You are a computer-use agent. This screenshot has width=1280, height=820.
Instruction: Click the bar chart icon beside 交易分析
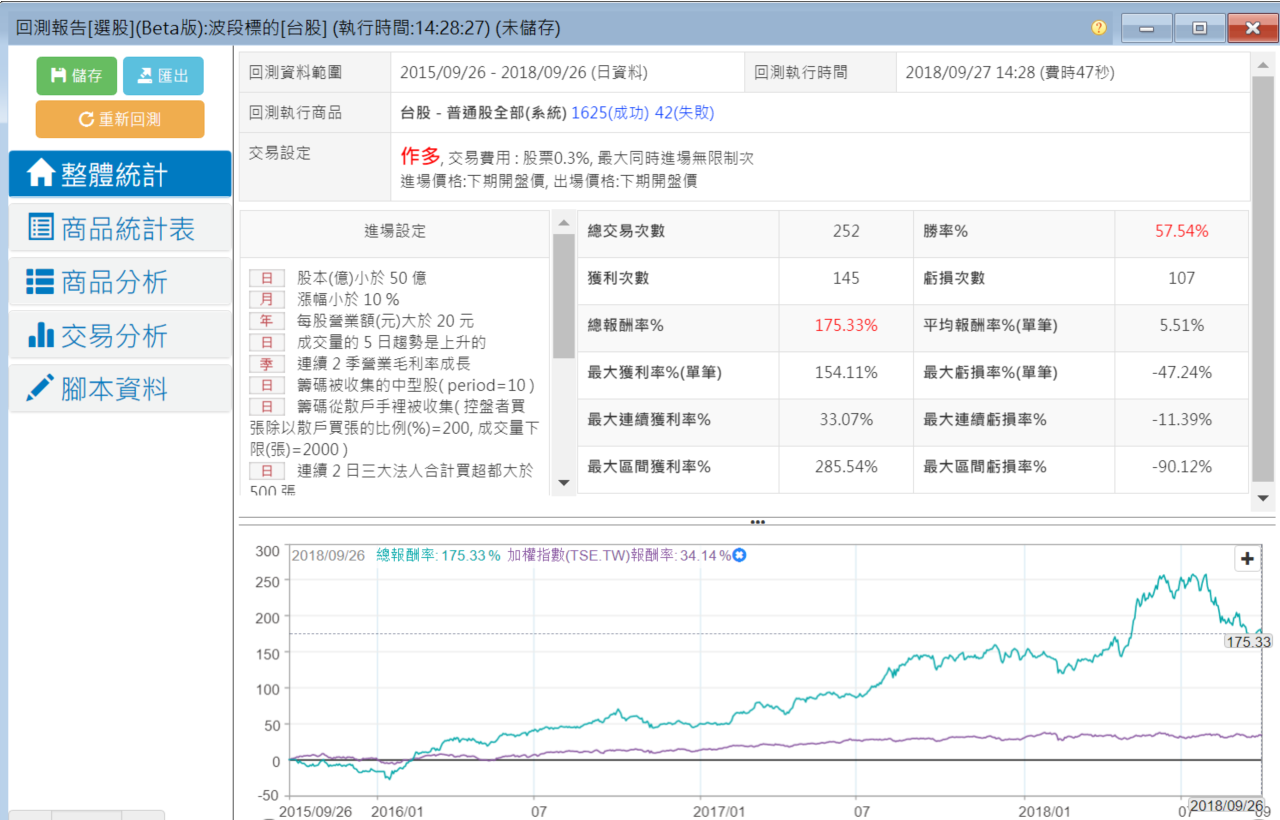point(41,336)
